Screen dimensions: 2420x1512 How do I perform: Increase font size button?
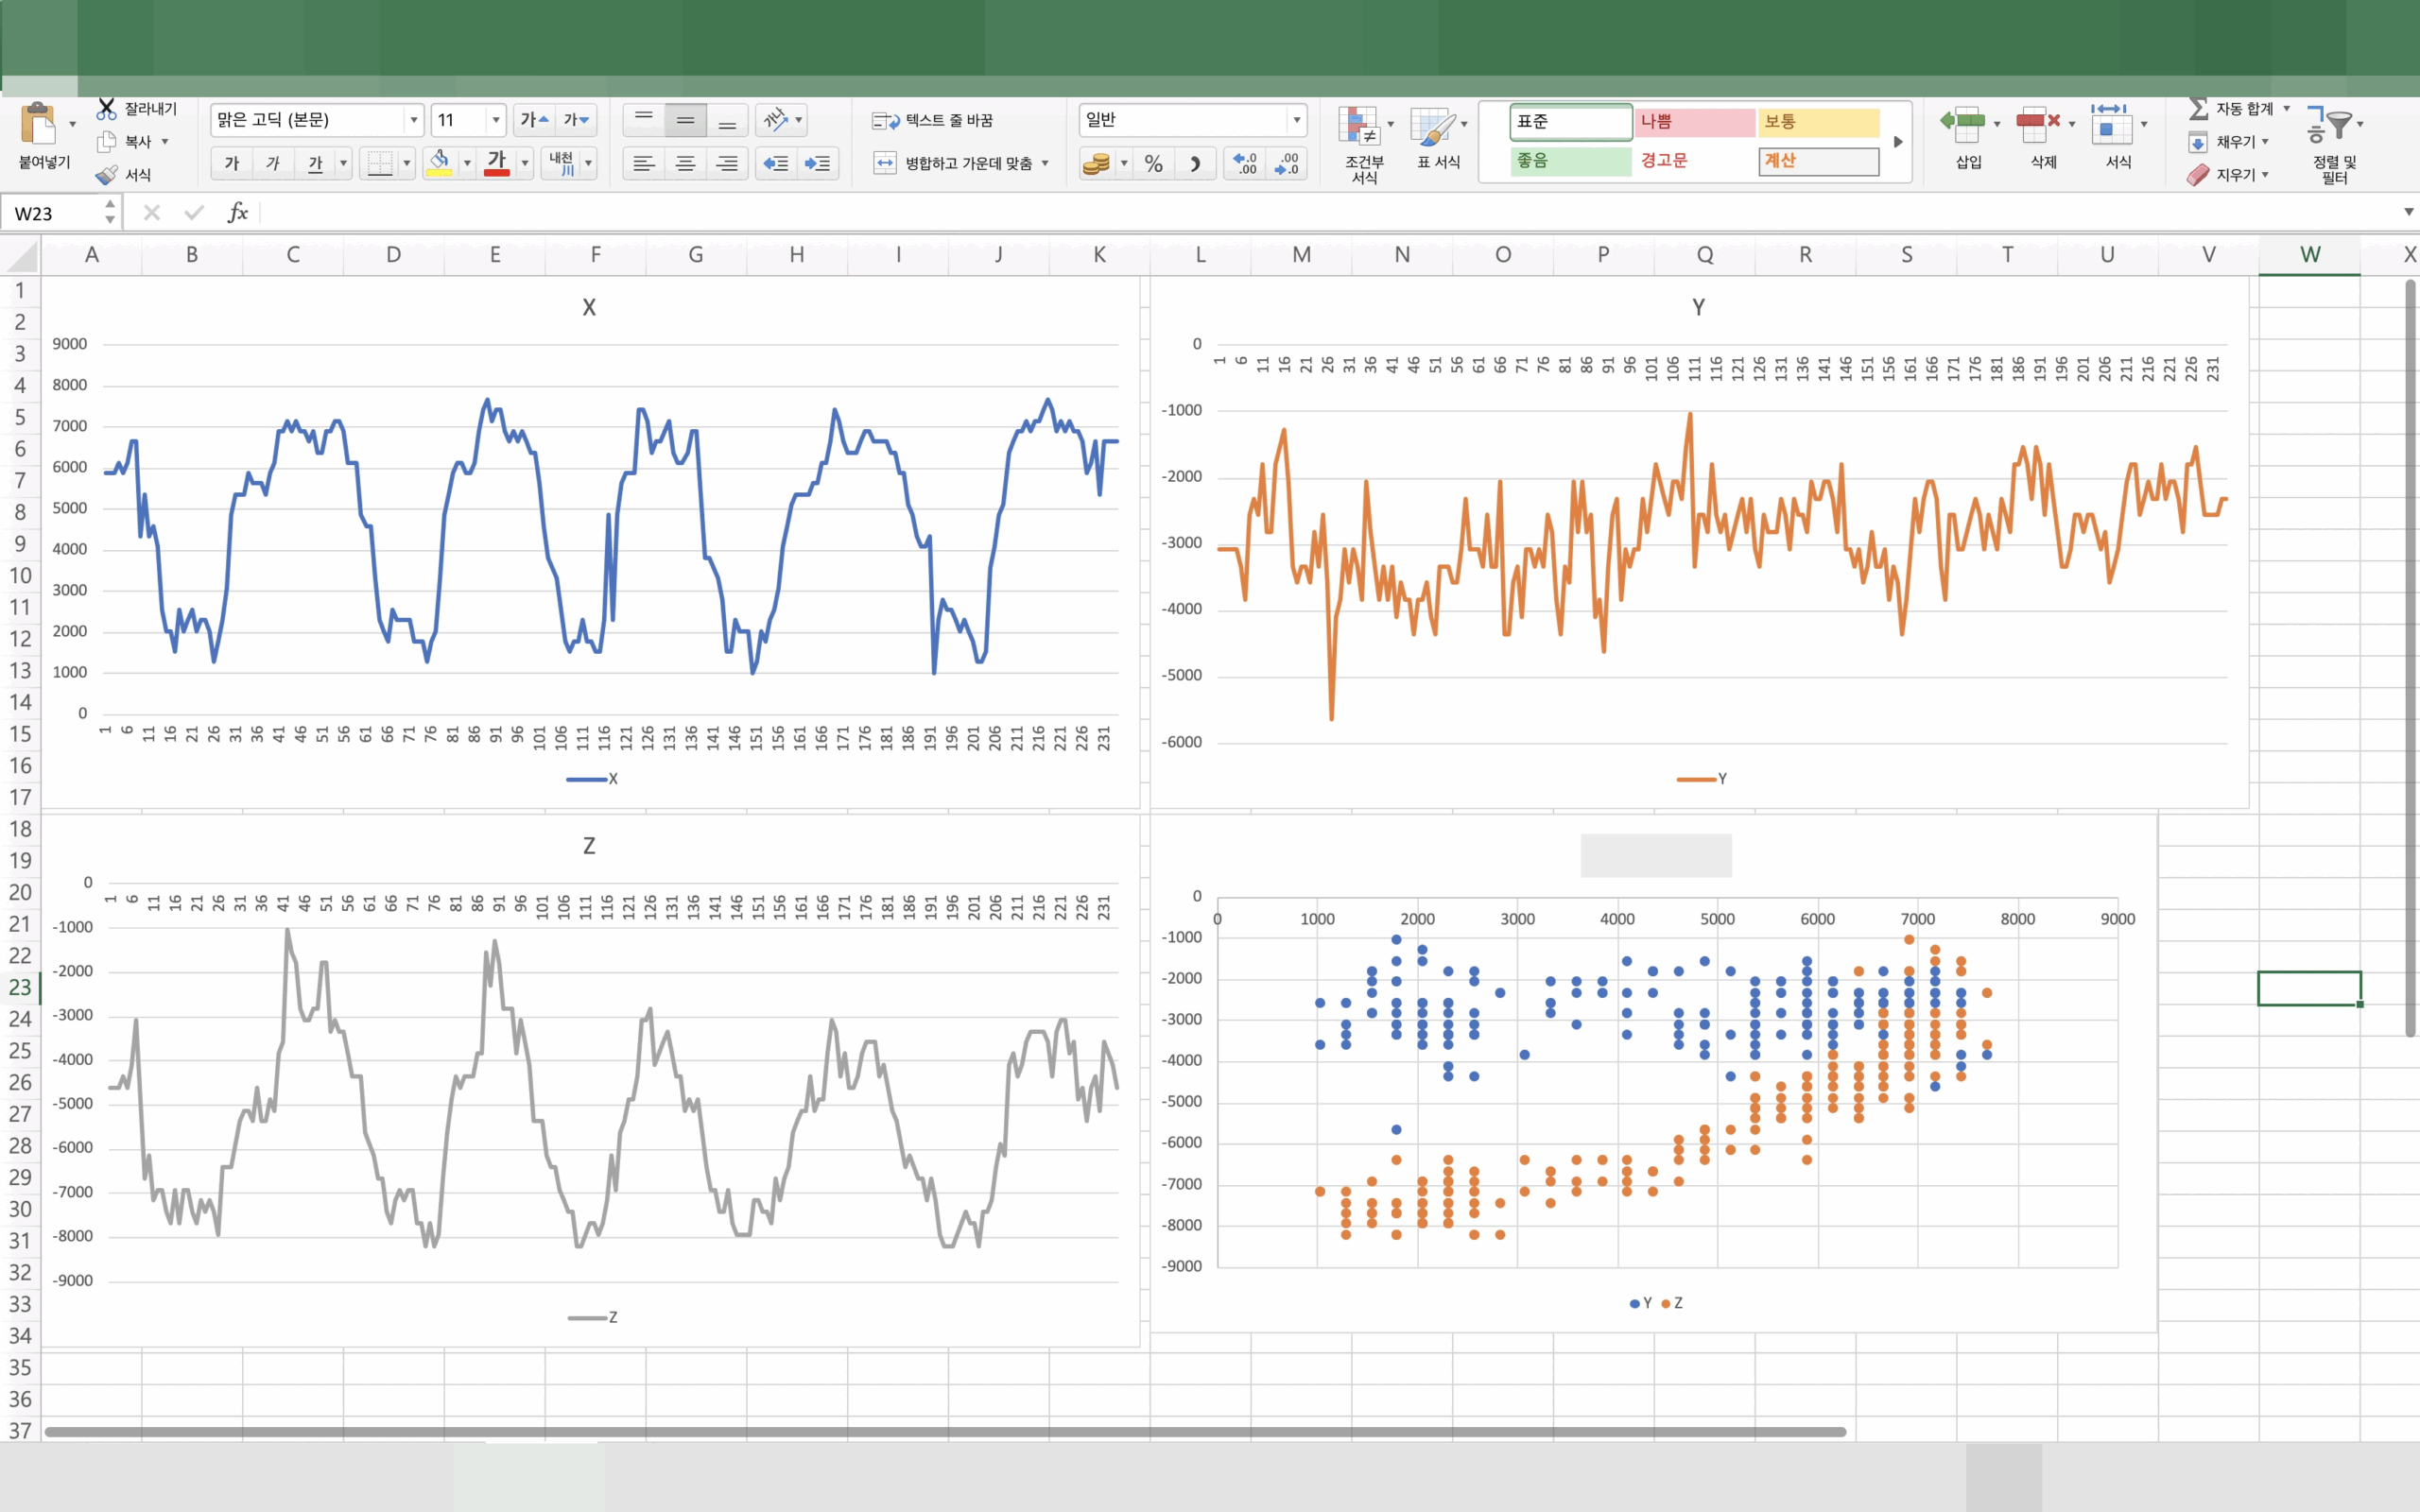click(535, 120)
